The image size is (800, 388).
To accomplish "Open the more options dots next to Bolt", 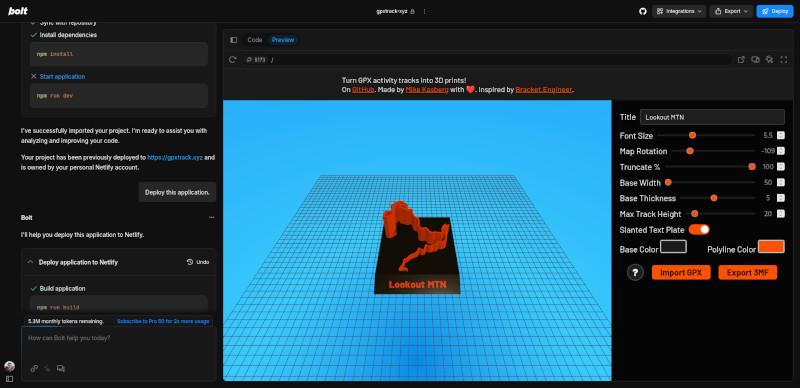I will click(211, 217).
